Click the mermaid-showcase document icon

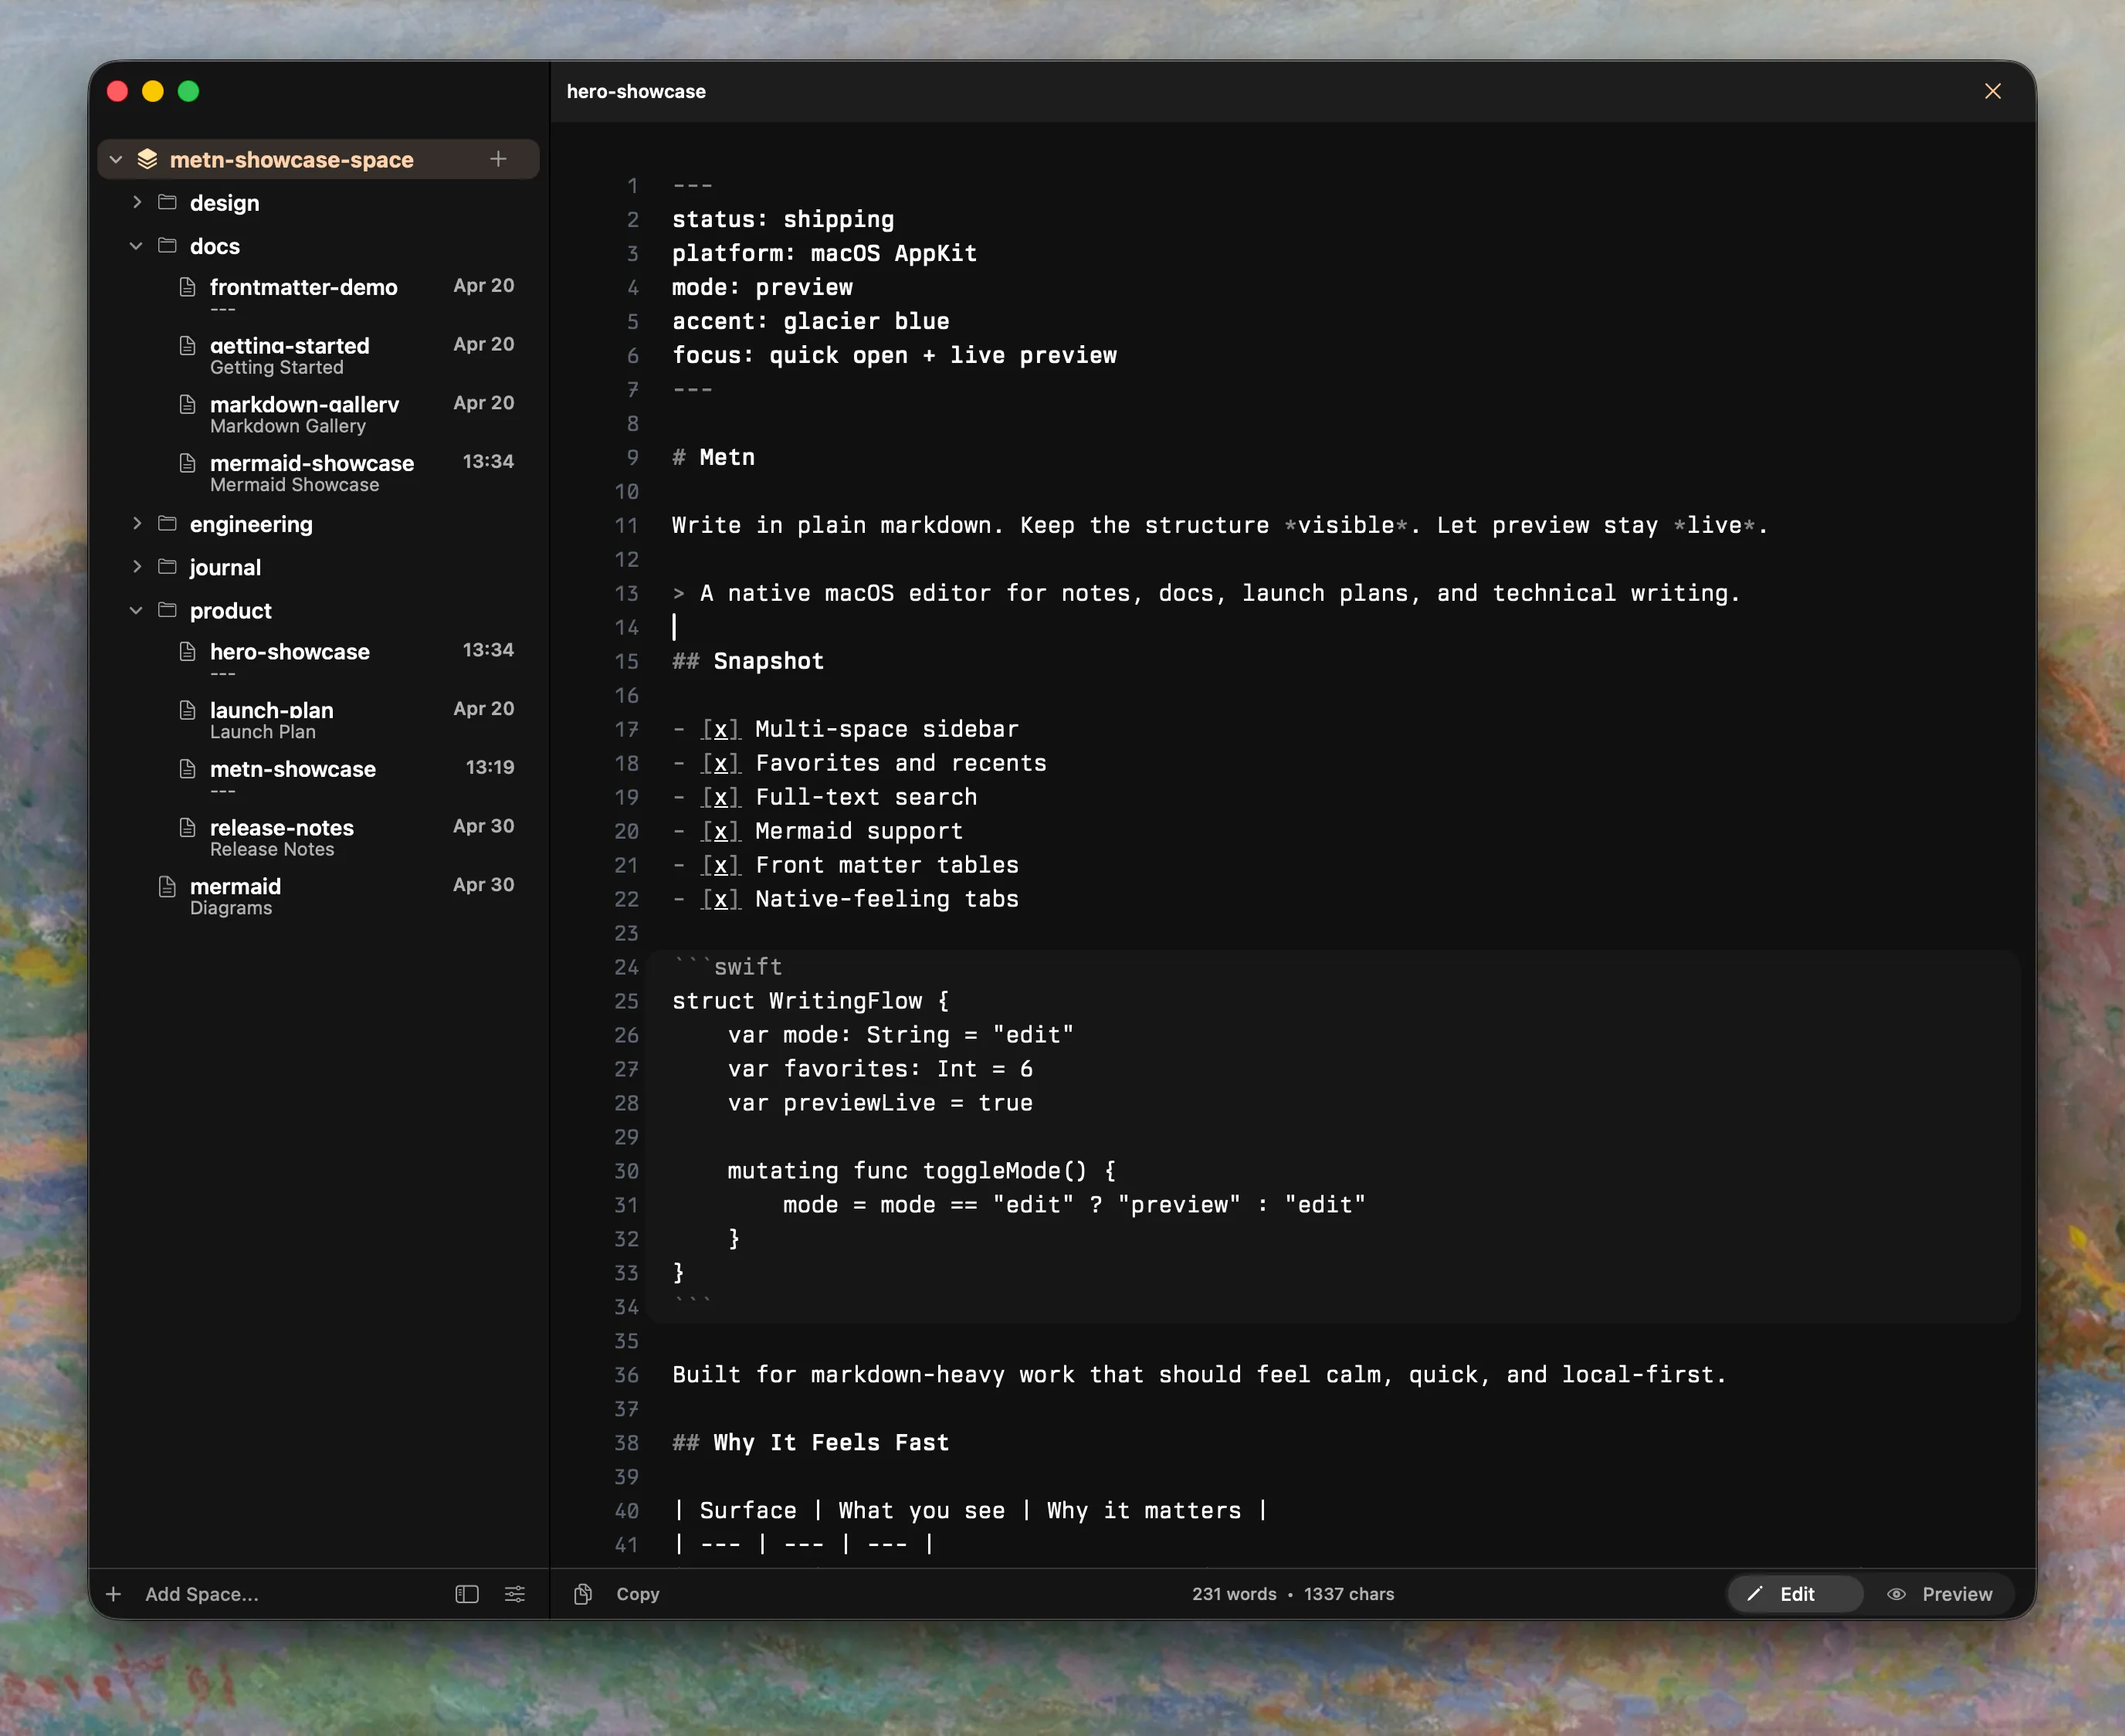(187, 463)
